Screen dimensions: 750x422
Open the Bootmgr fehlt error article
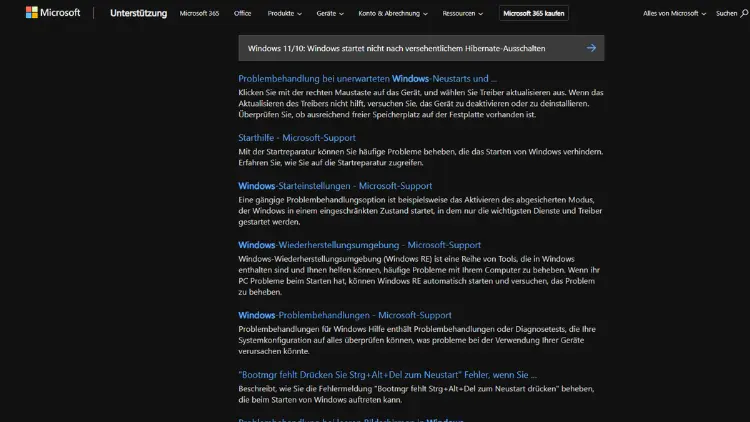pos(387,375)
